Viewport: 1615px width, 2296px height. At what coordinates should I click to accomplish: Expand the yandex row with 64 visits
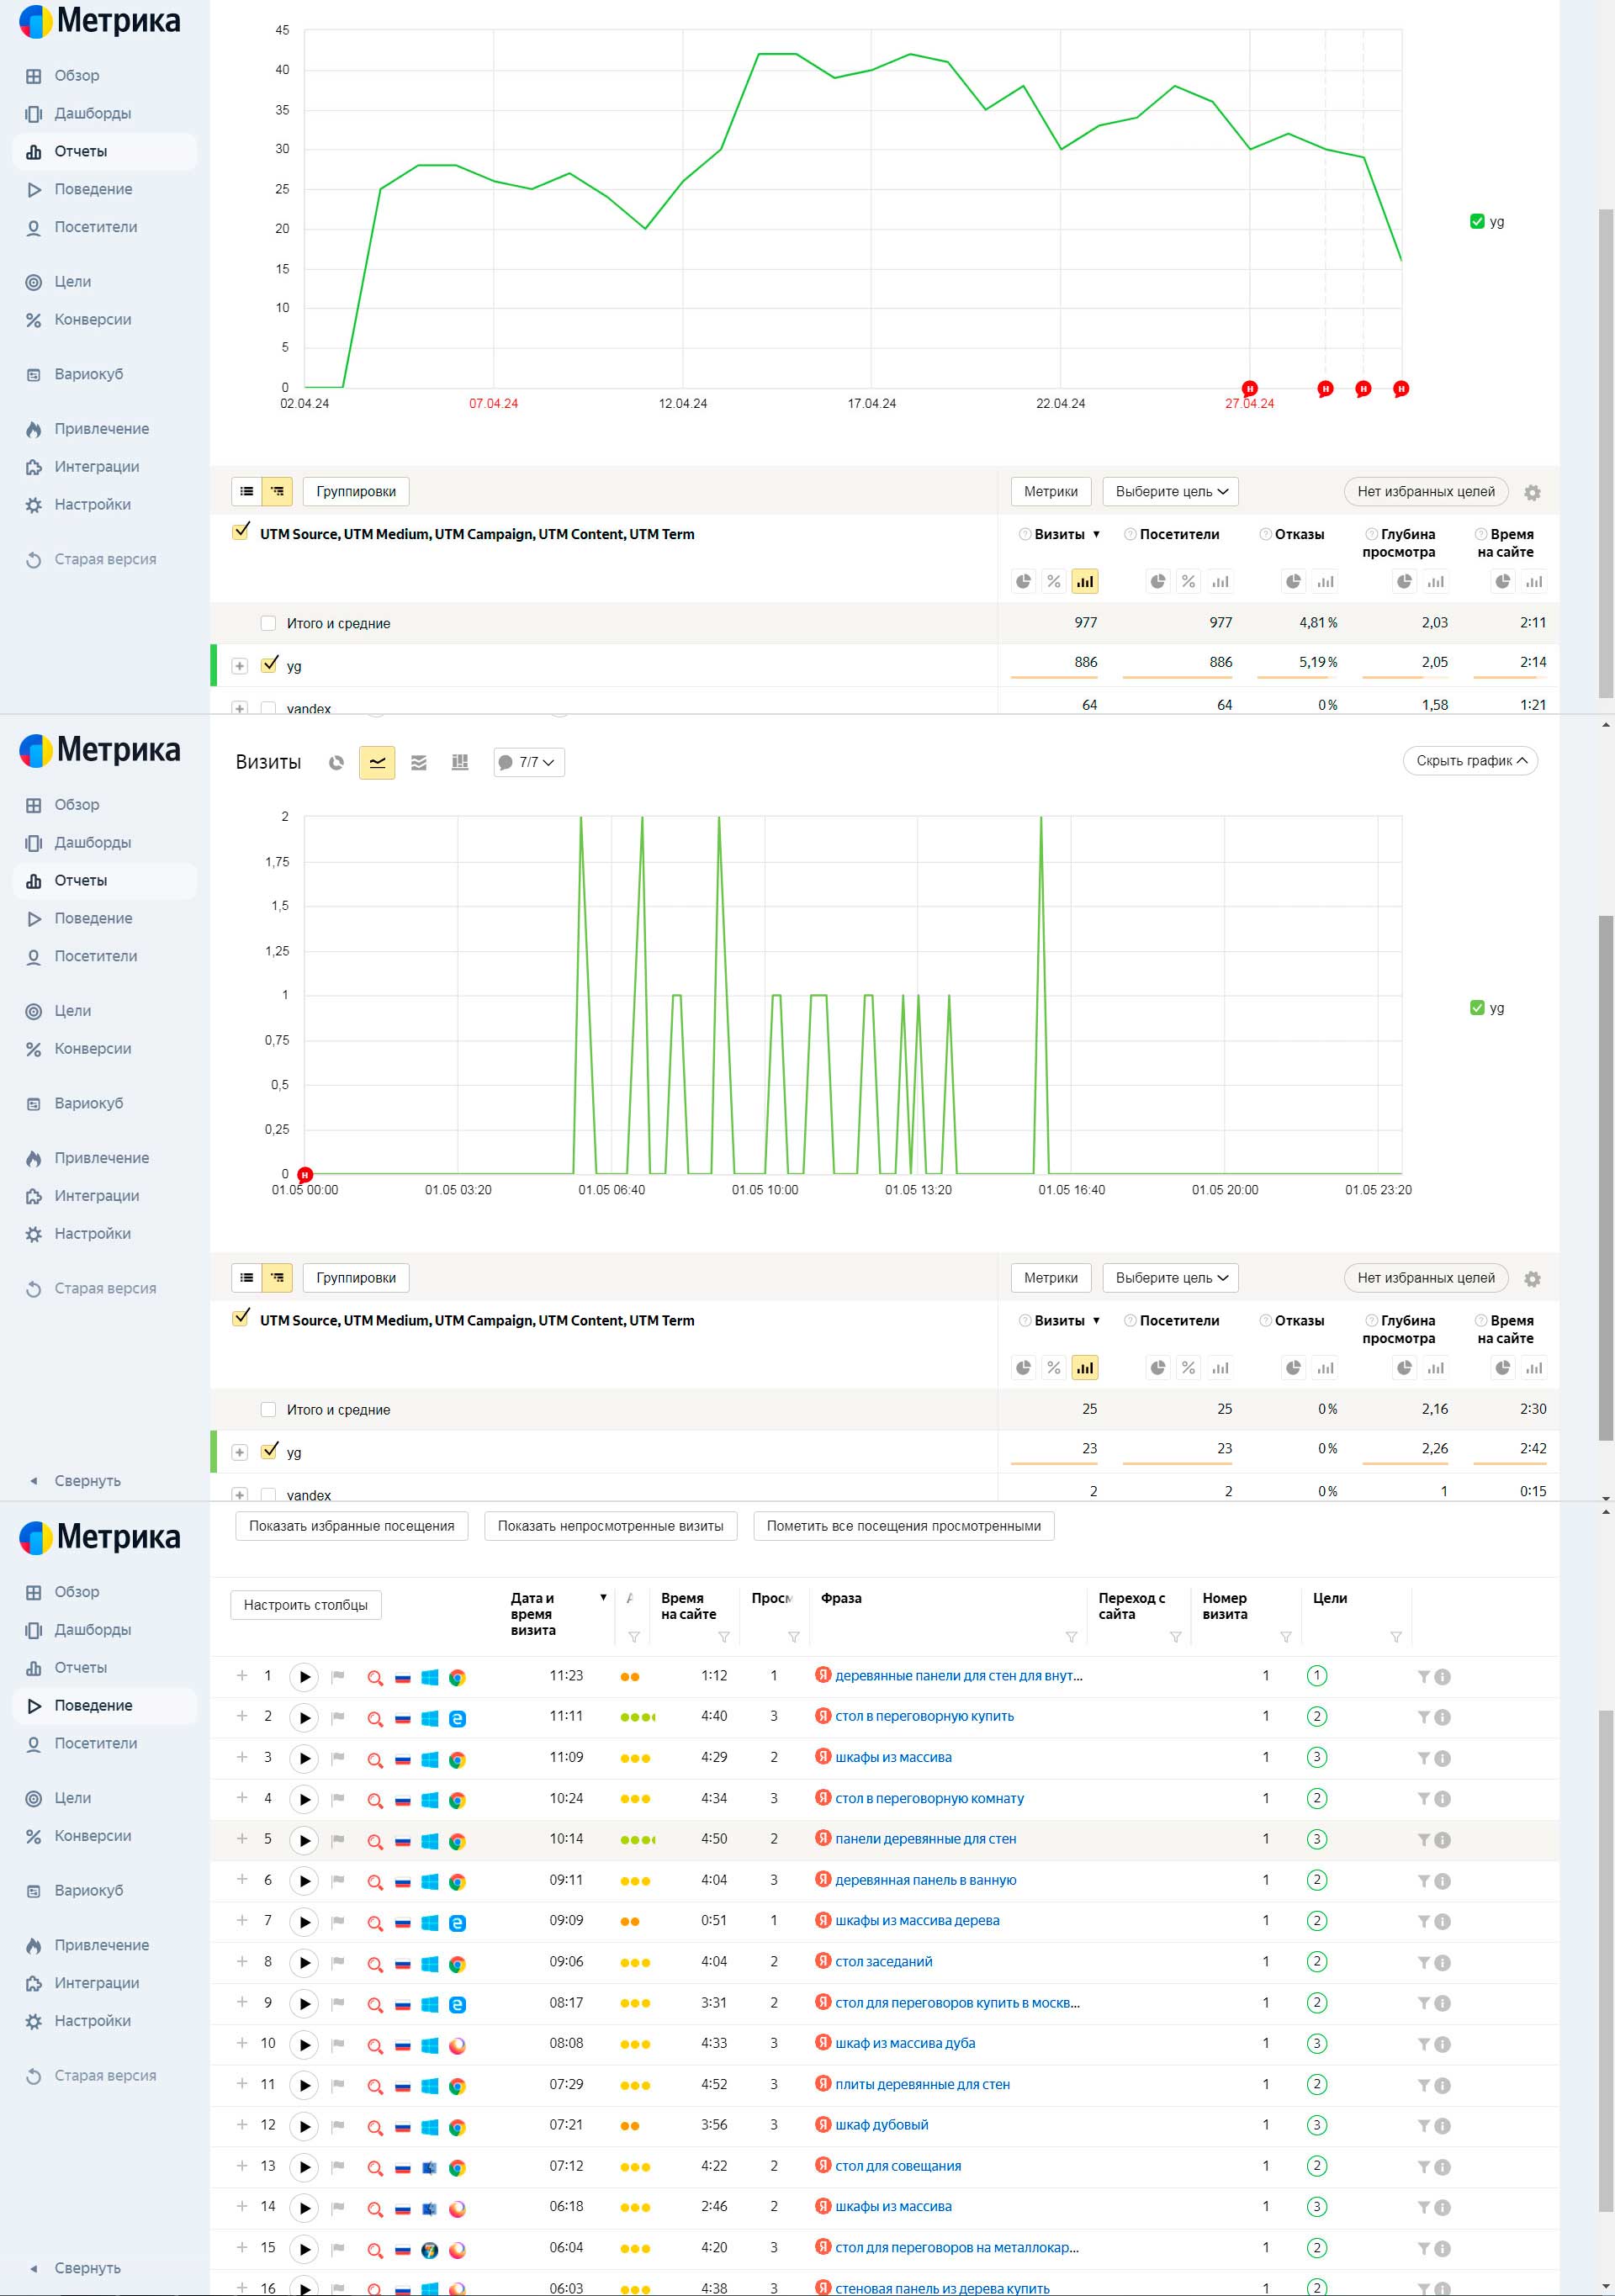pyautogui.click(x=239, y=708)
